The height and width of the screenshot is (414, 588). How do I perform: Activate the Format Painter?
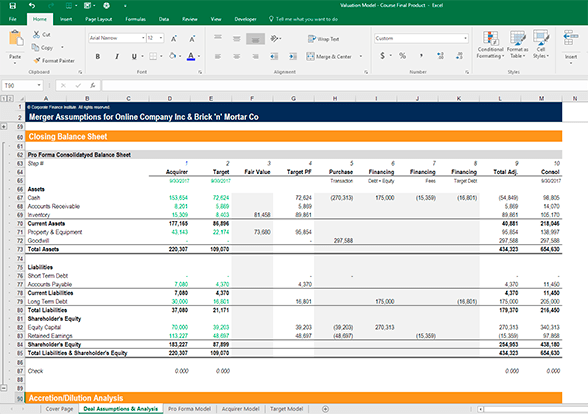(54, 60)
